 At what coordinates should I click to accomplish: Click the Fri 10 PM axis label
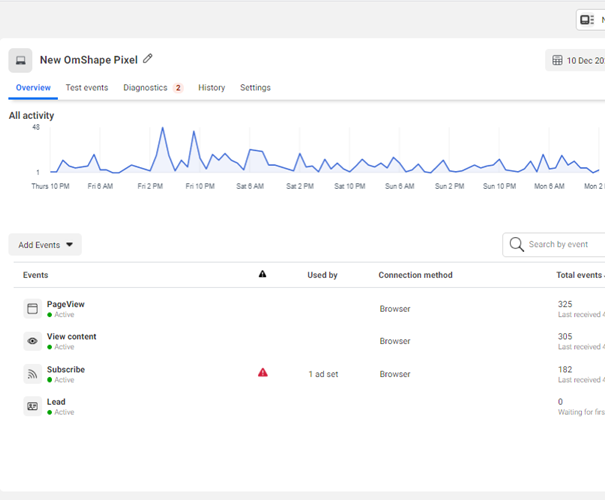pyautogui.click(x=200, y=186)
